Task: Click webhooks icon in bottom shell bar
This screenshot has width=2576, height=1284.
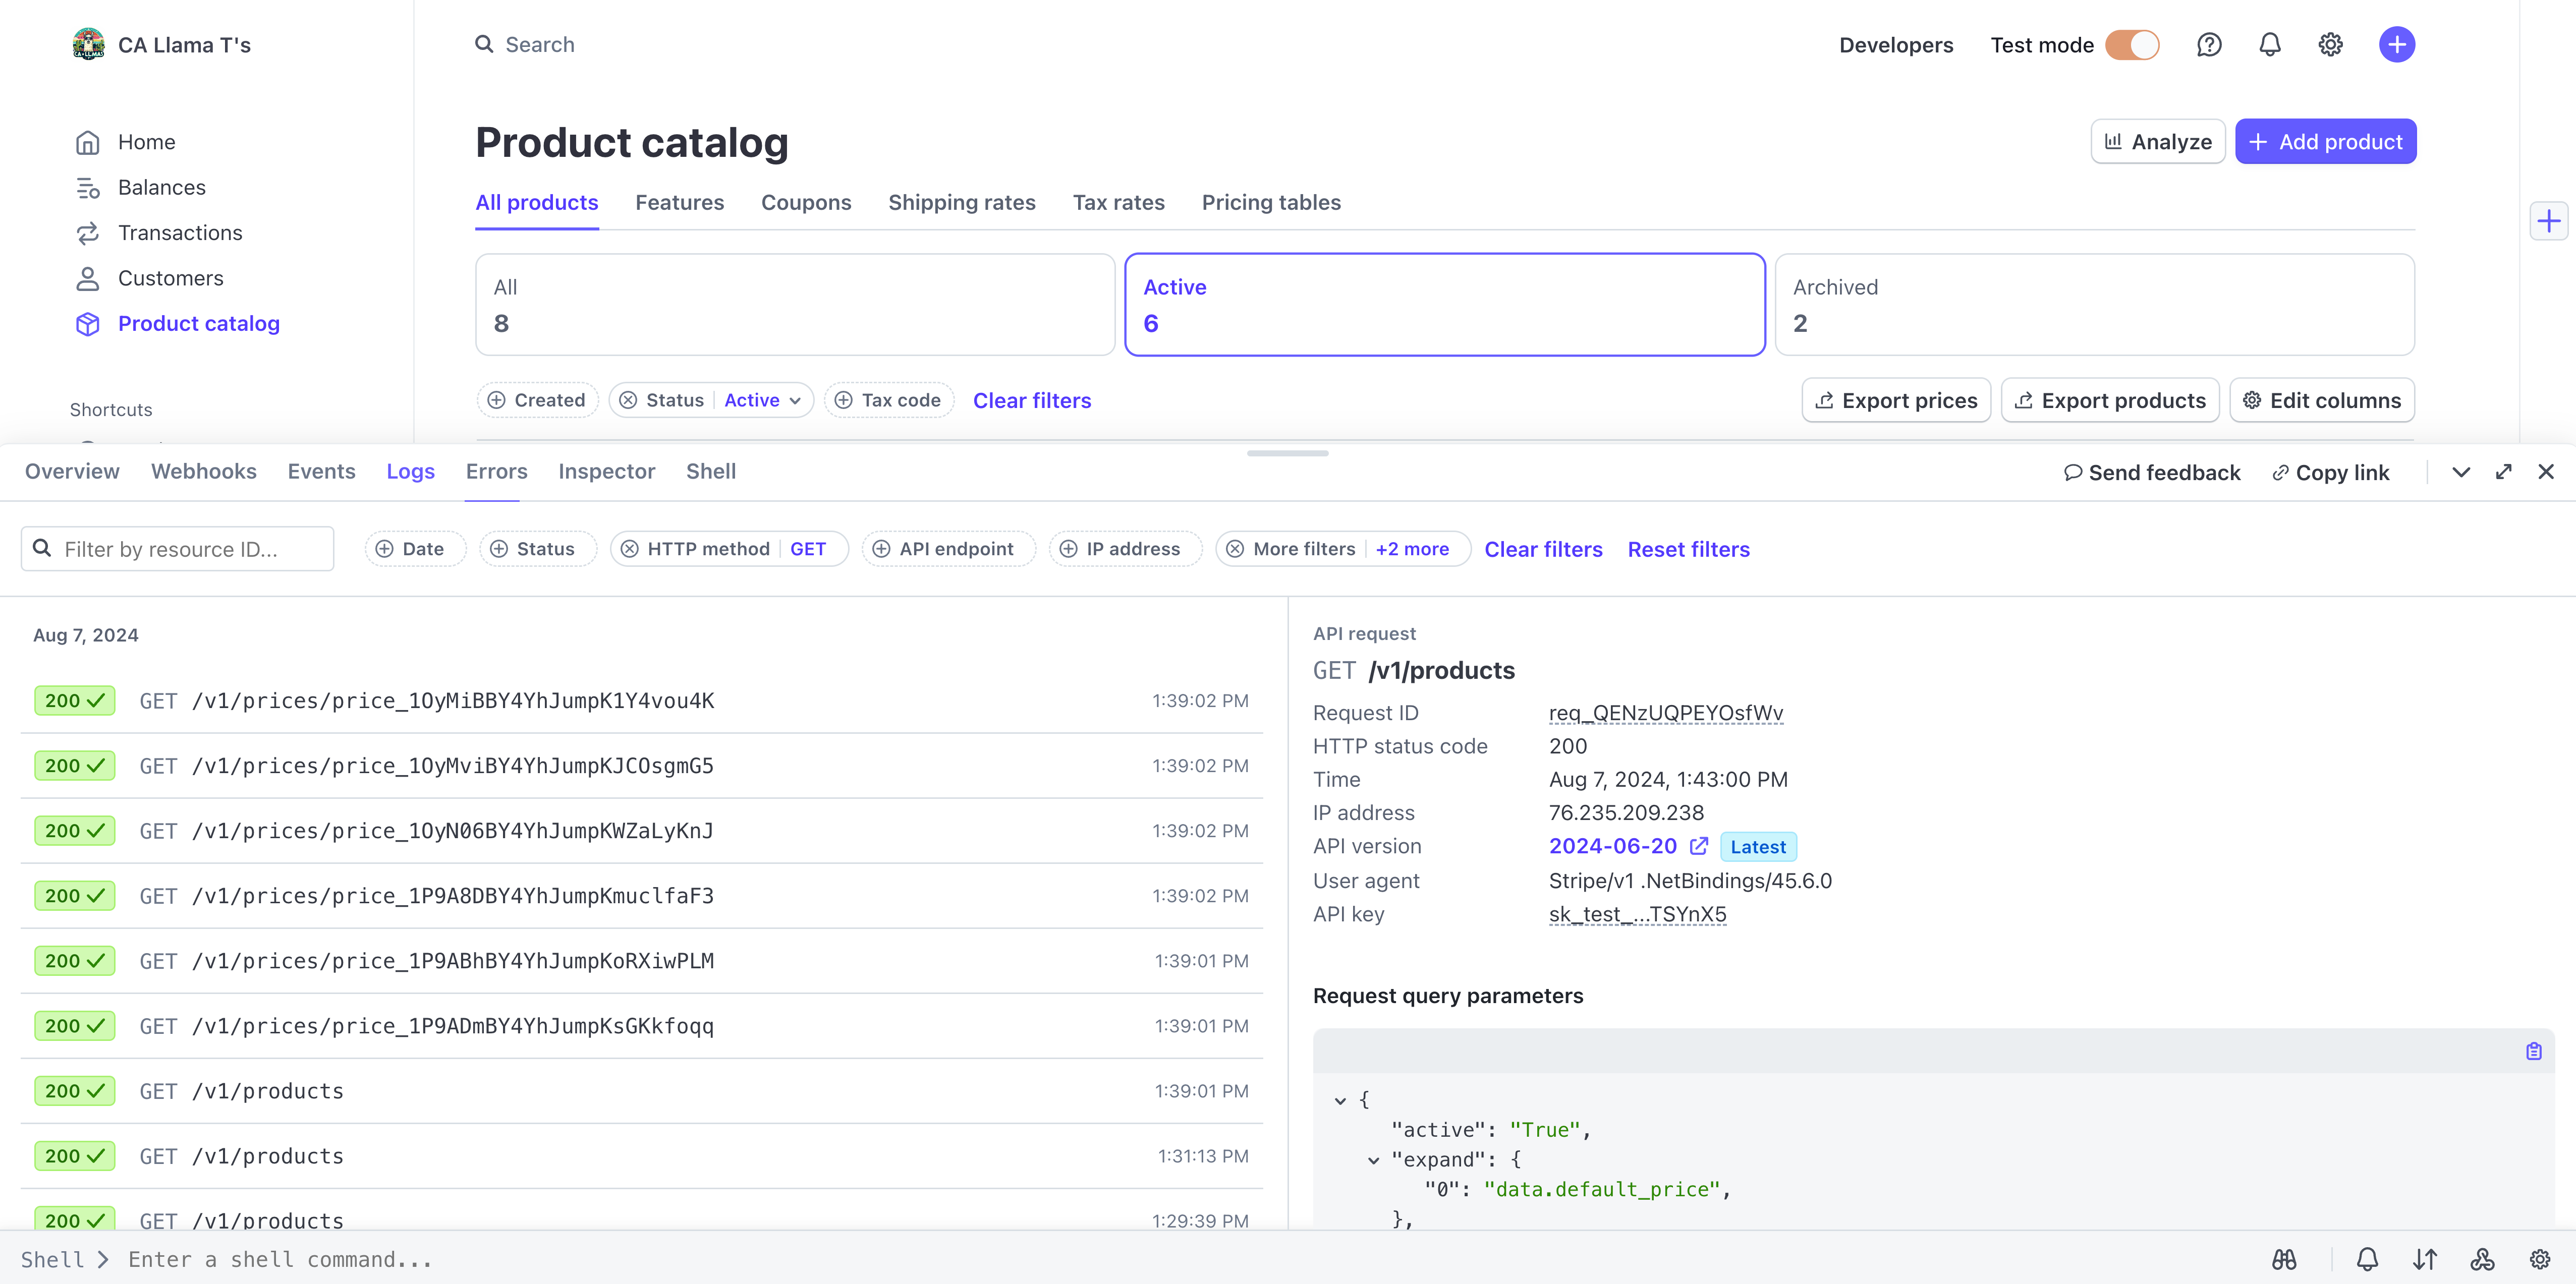Action: (2482, 1259)
